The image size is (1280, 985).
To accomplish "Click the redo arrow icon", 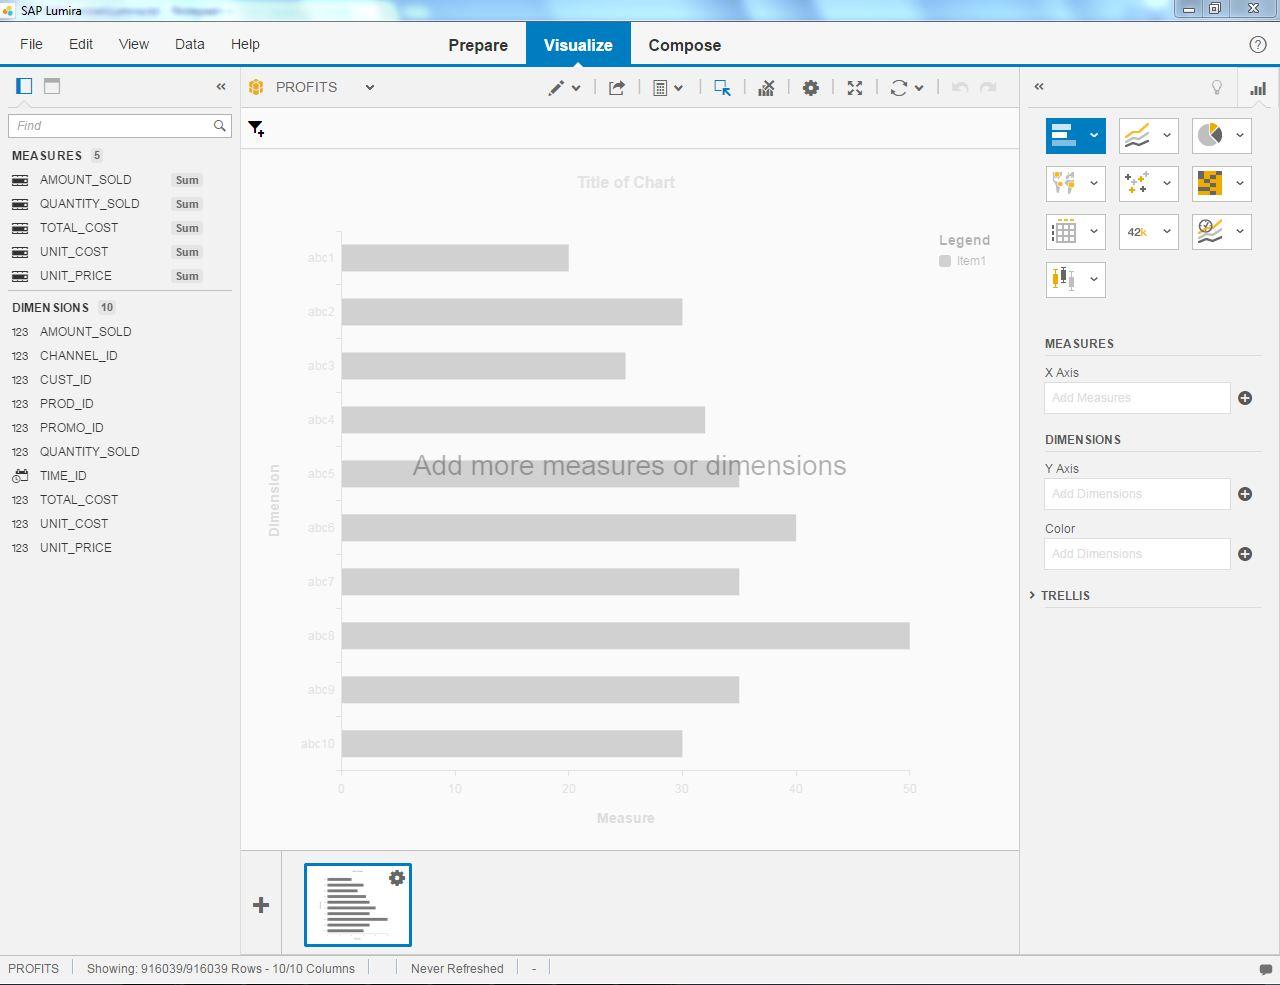I will pyautogui.click(x=988, y=88).
